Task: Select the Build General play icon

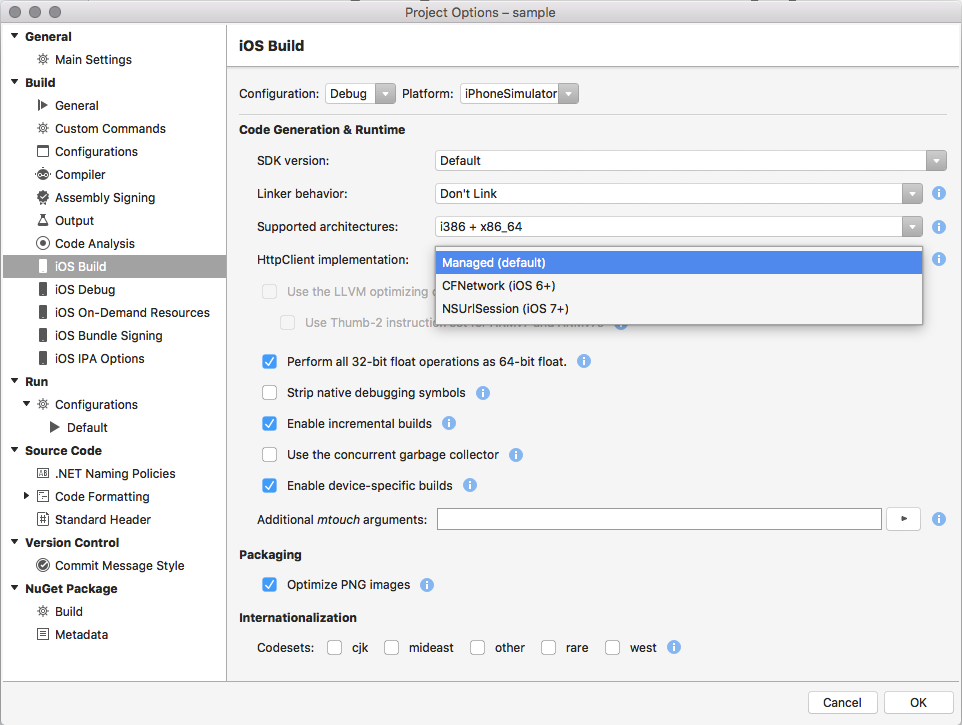Action: [43, 105]
